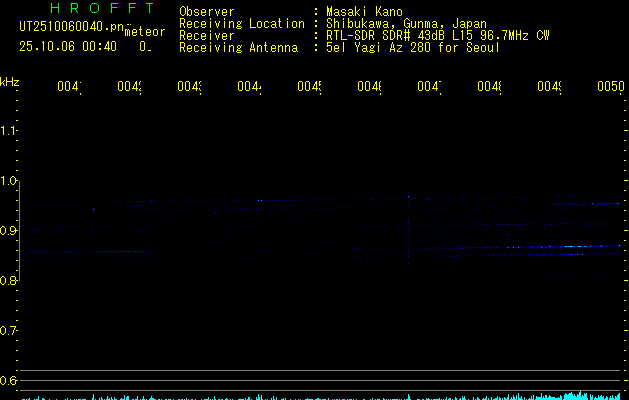Click the 0.9 kHz axis label
The image size is (629, 400).
(8, 230)
